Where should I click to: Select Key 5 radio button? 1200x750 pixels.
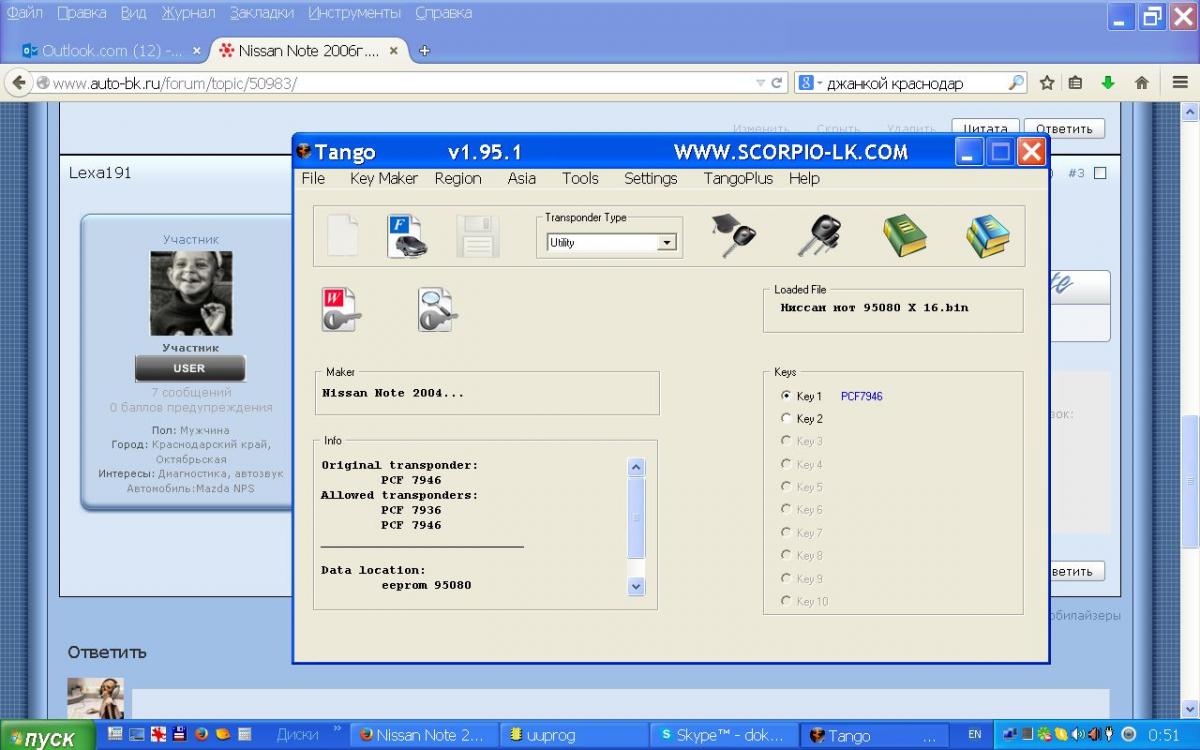click(786, 487)
